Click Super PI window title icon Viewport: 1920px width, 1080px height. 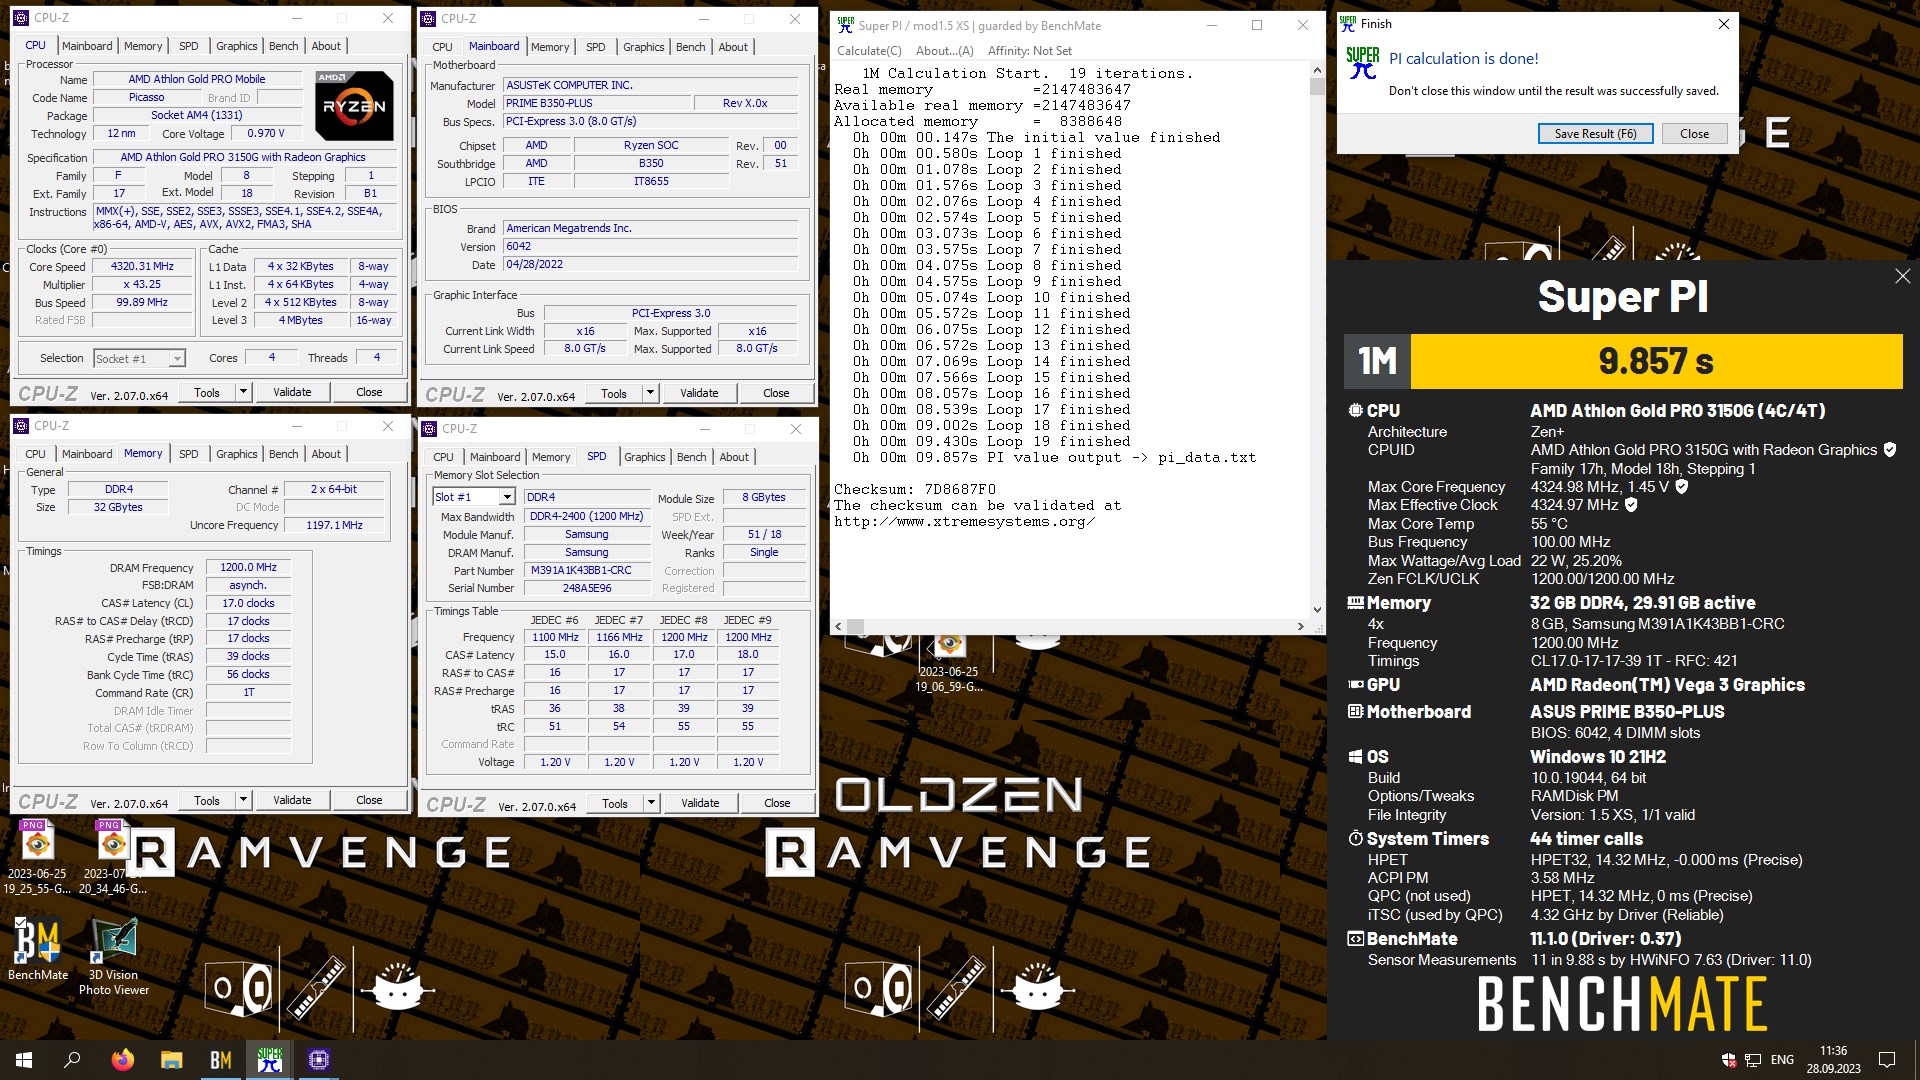[845, 25]
